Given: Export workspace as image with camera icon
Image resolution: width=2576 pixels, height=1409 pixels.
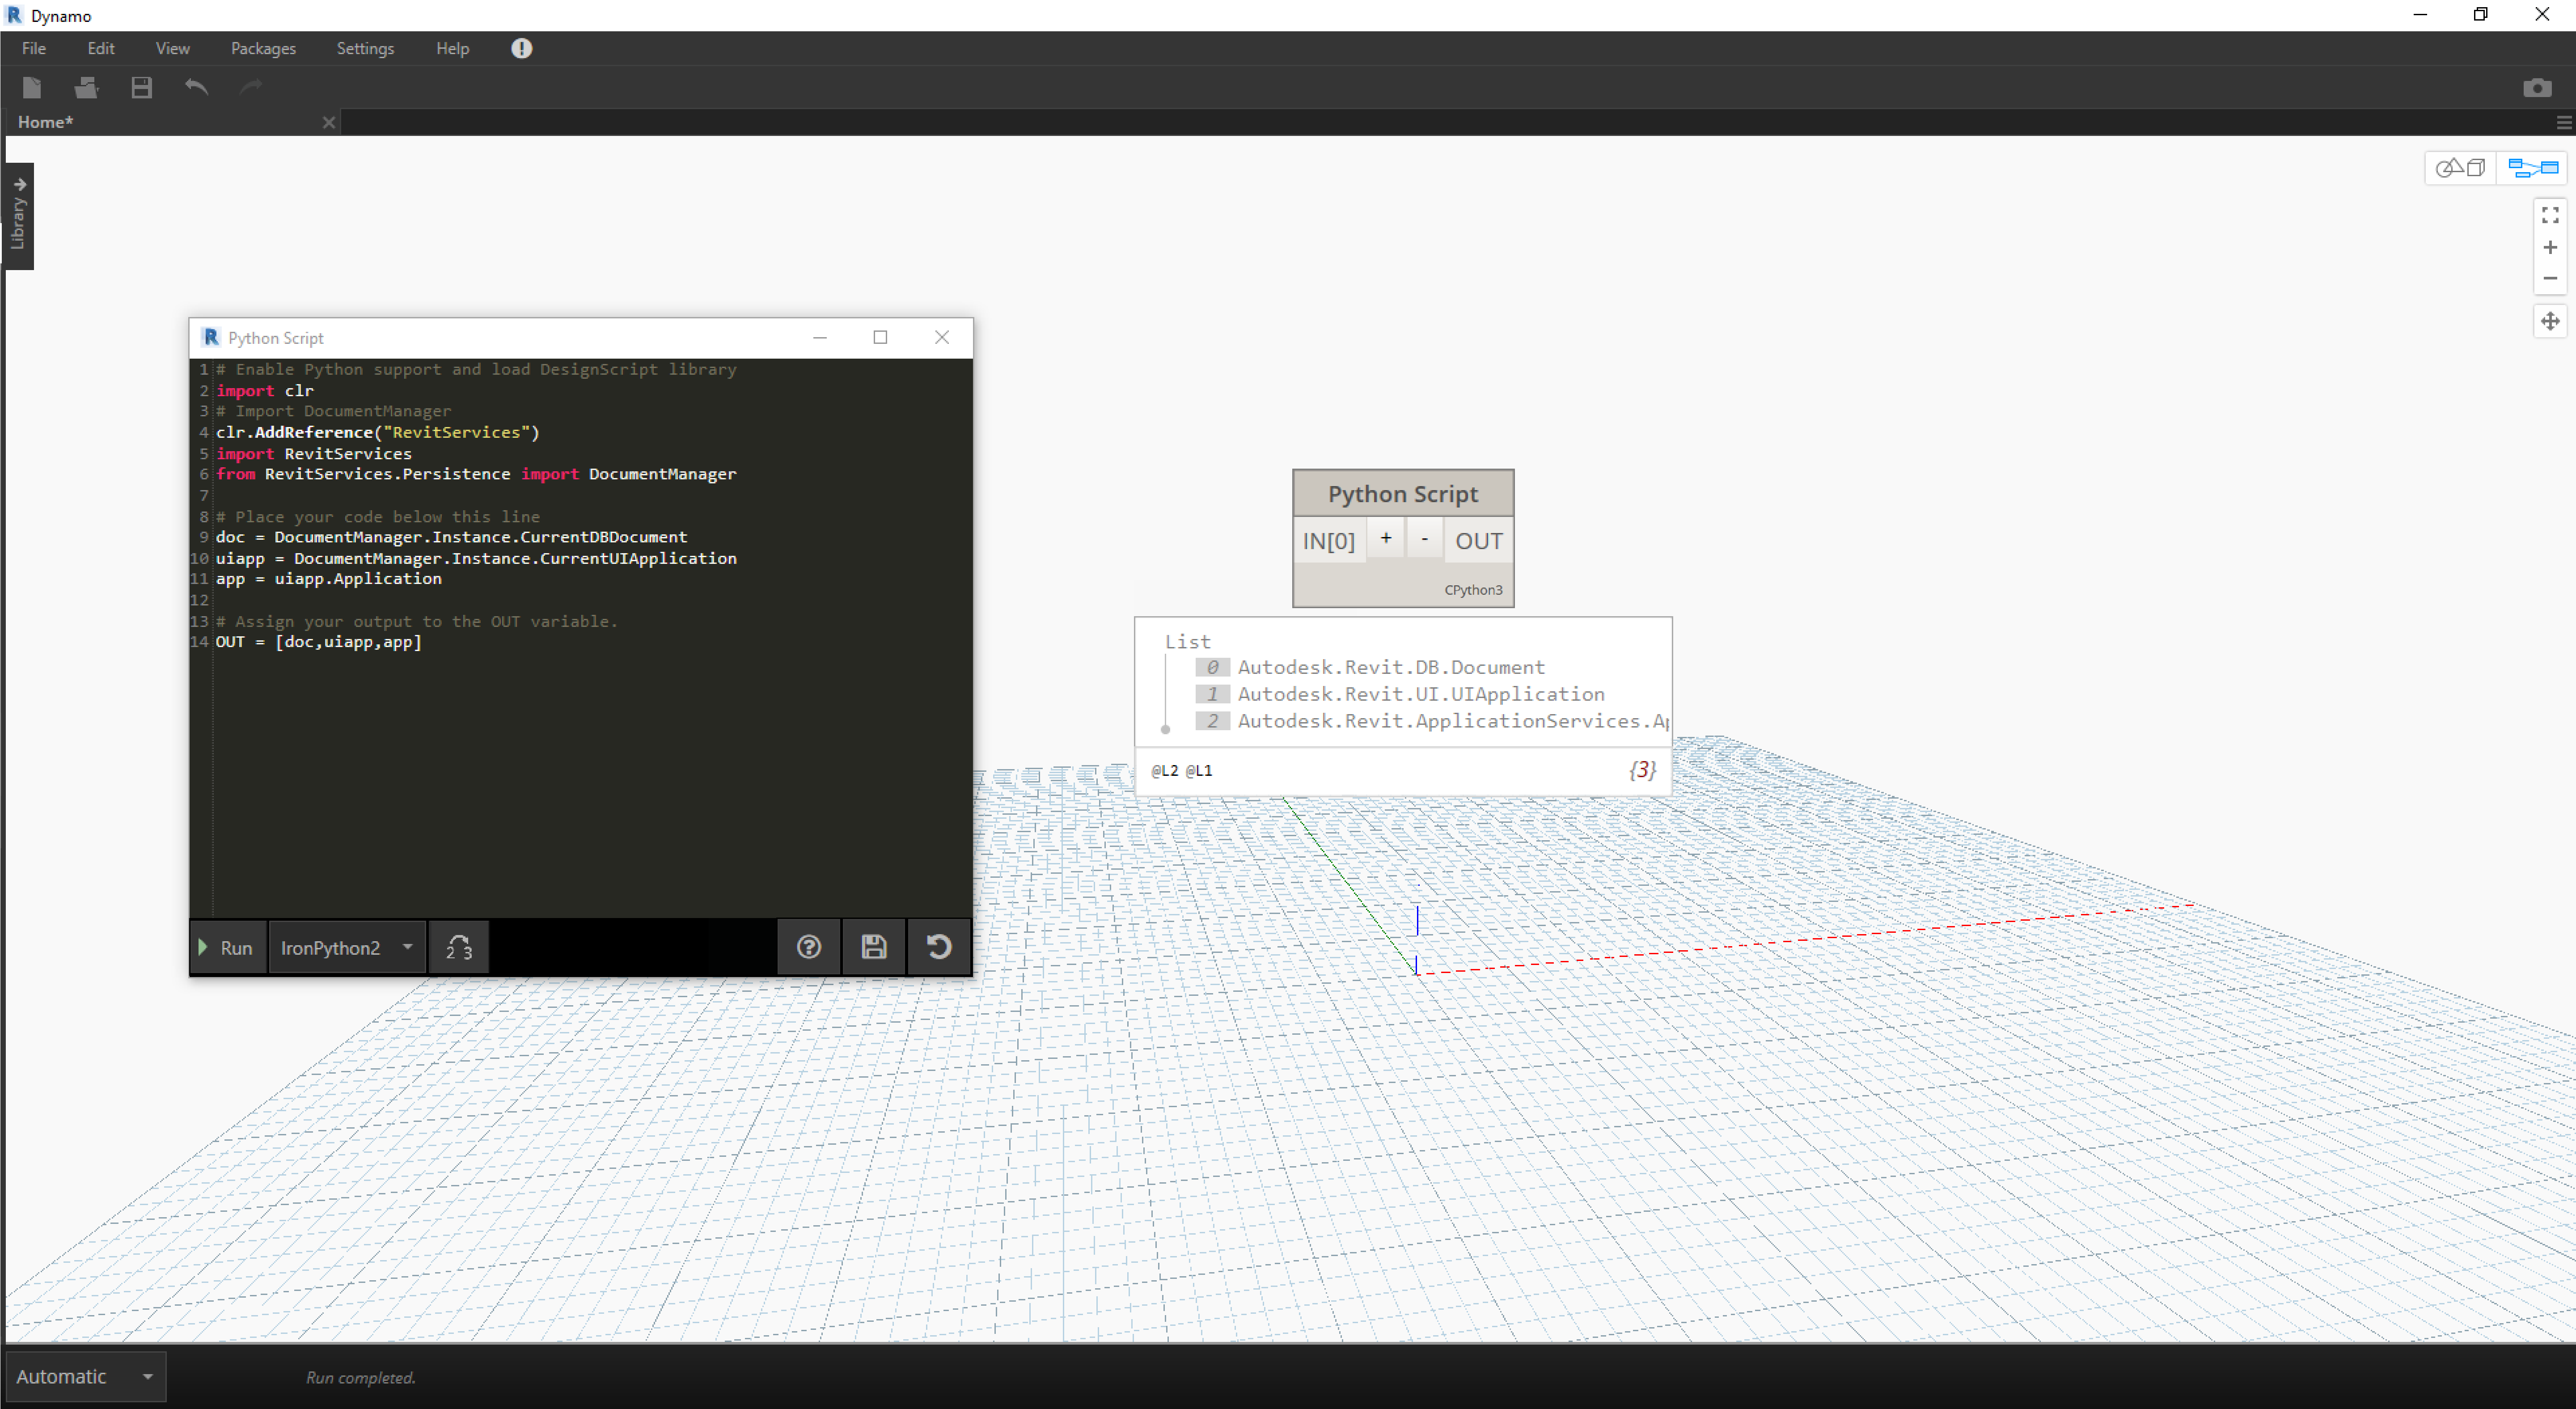Looking at the screenshot, I should [2537, 87].
